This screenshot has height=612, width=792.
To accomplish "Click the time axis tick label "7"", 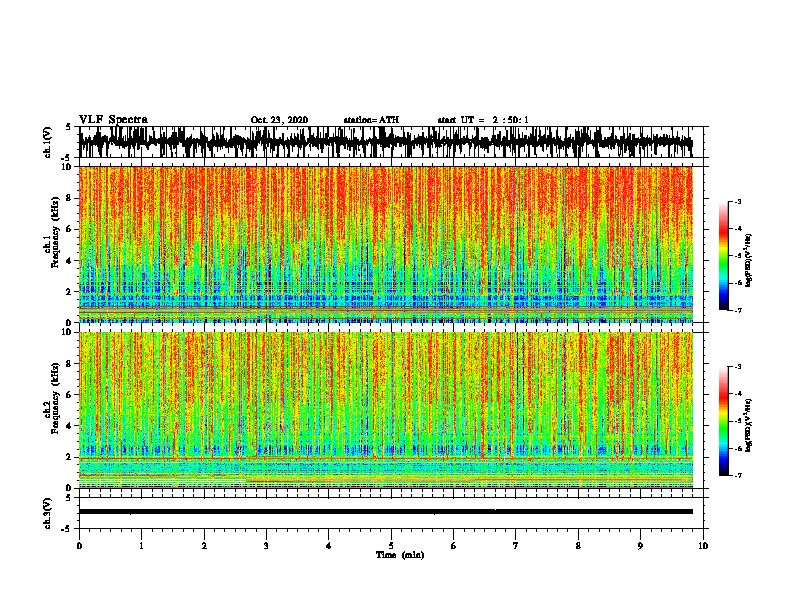I will point(516,546).
